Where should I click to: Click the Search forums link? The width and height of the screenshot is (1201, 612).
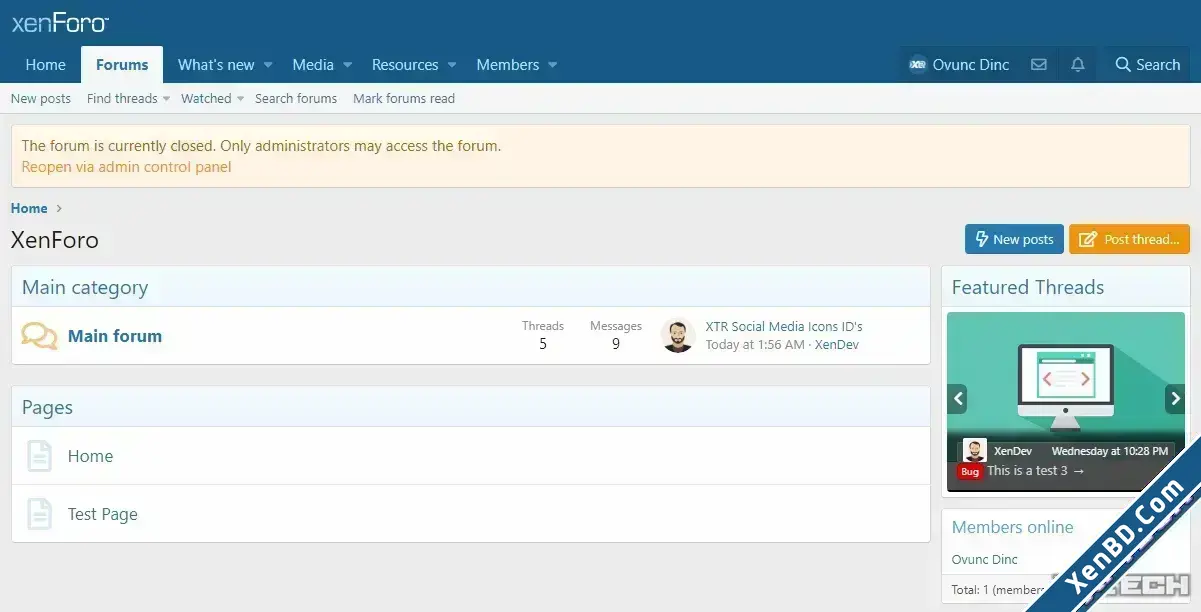pos(296,98)
